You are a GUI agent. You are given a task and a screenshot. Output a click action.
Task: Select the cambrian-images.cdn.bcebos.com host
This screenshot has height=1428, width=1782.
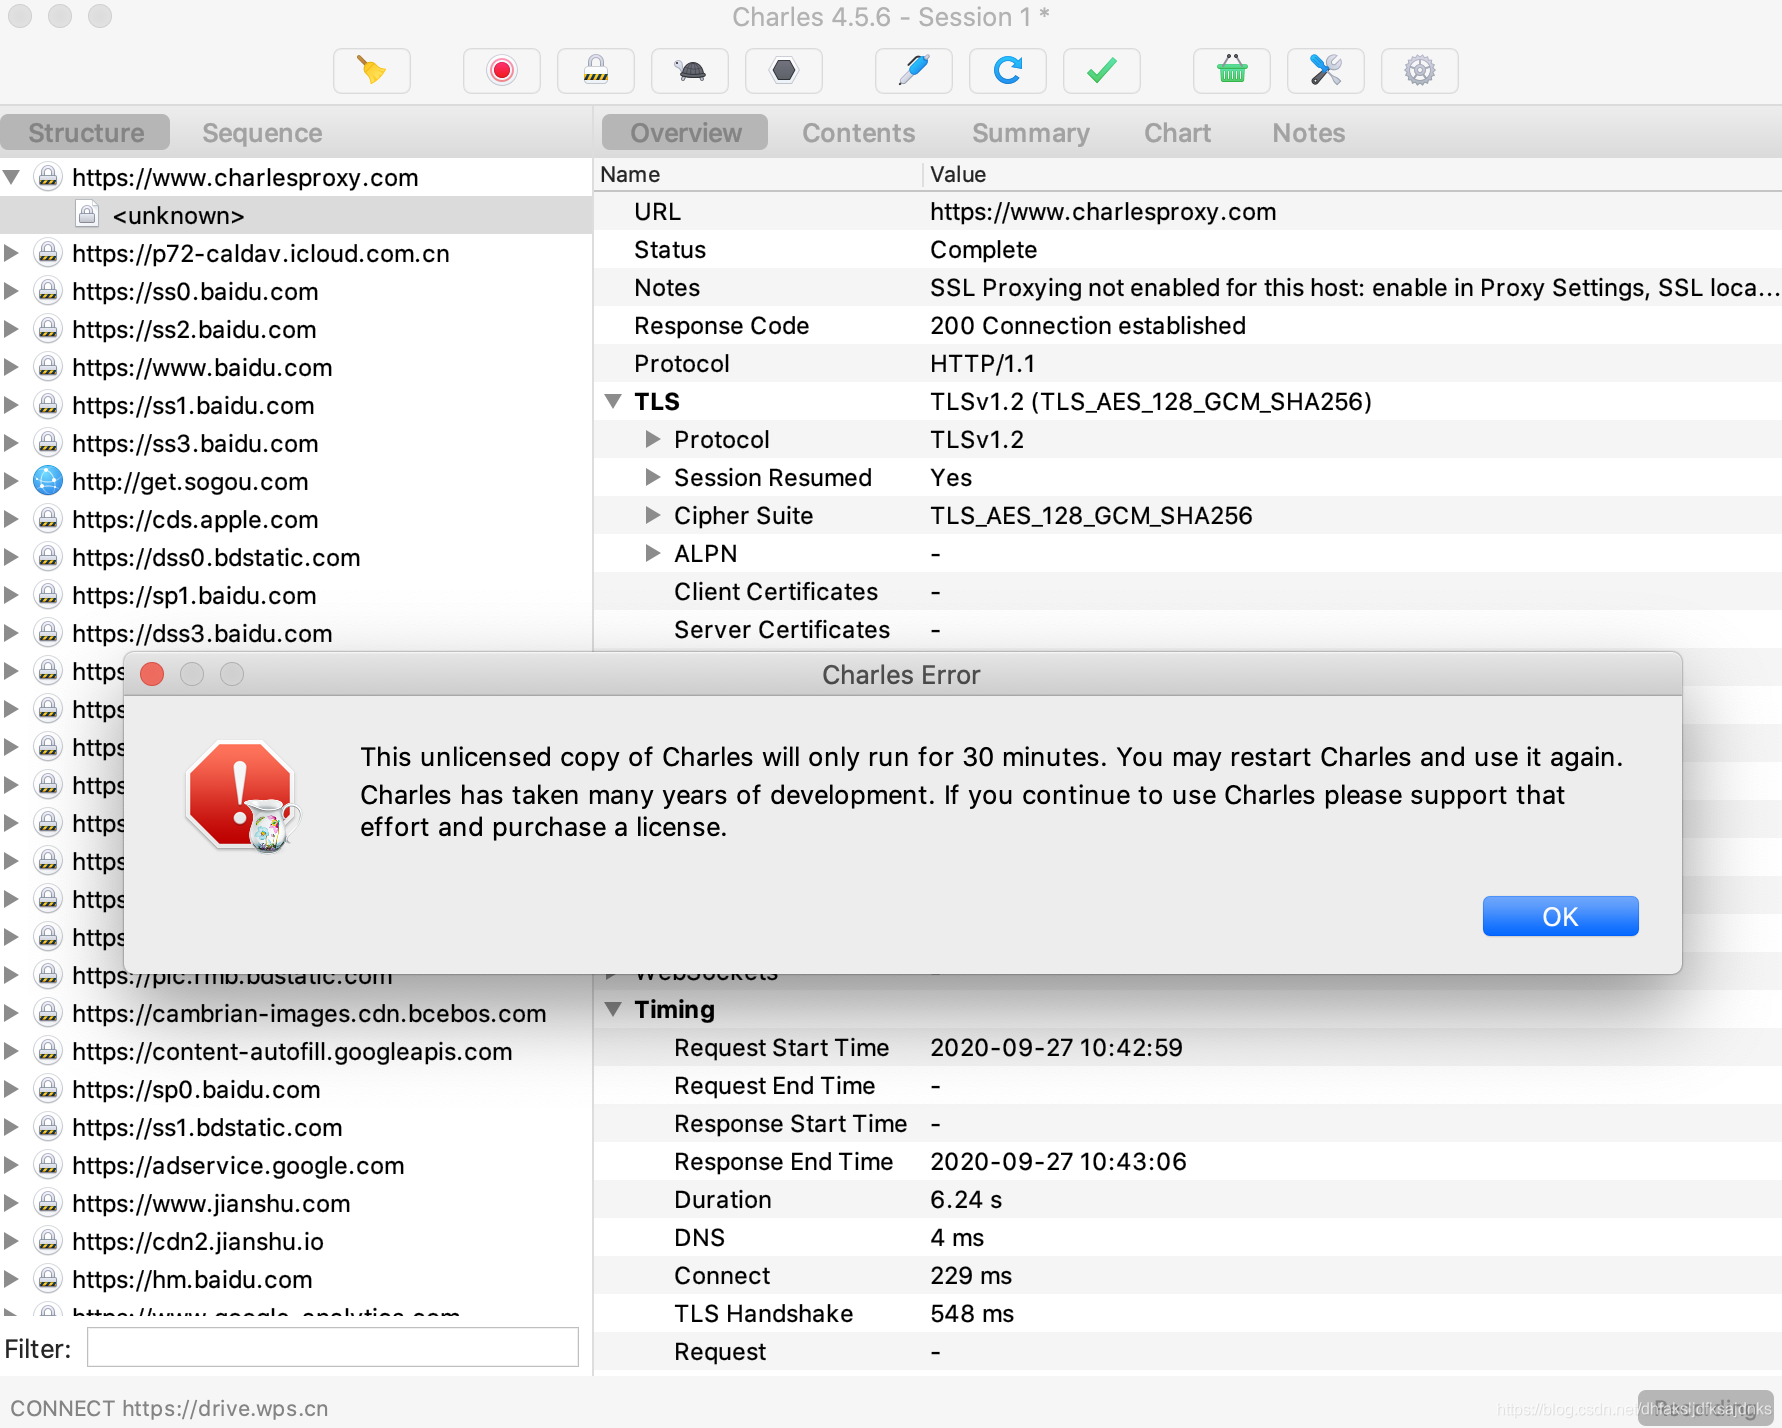coord(309,1013)
